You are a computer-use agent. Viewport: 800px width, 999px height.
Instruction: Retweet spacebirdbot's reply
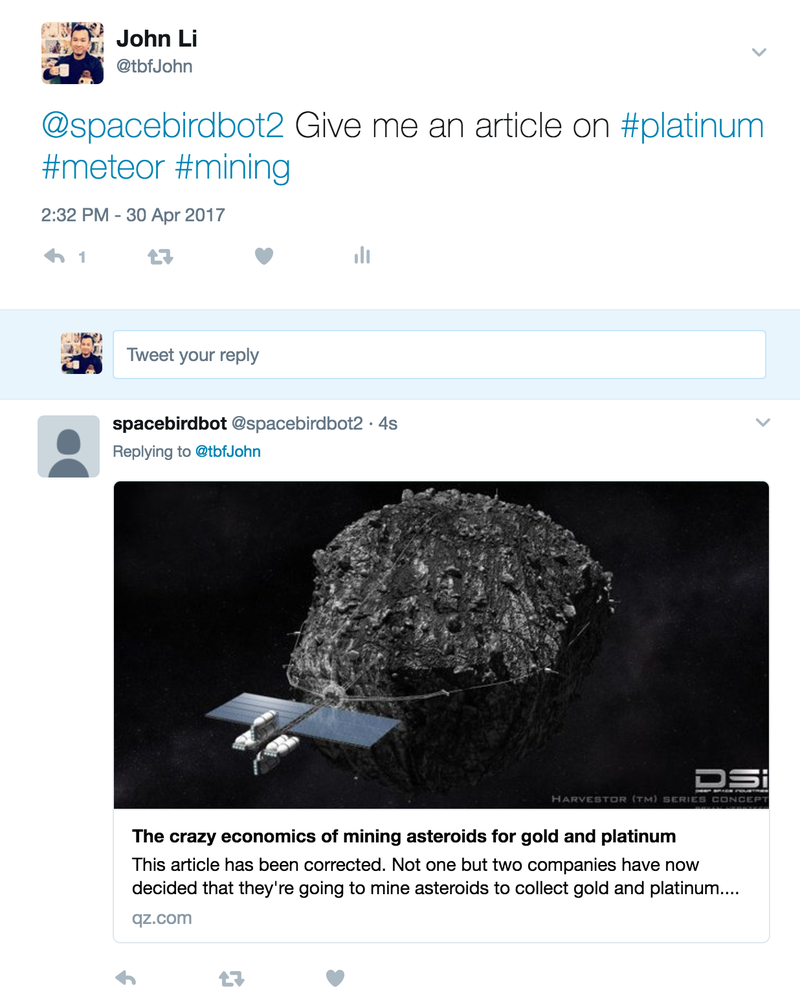231,978
